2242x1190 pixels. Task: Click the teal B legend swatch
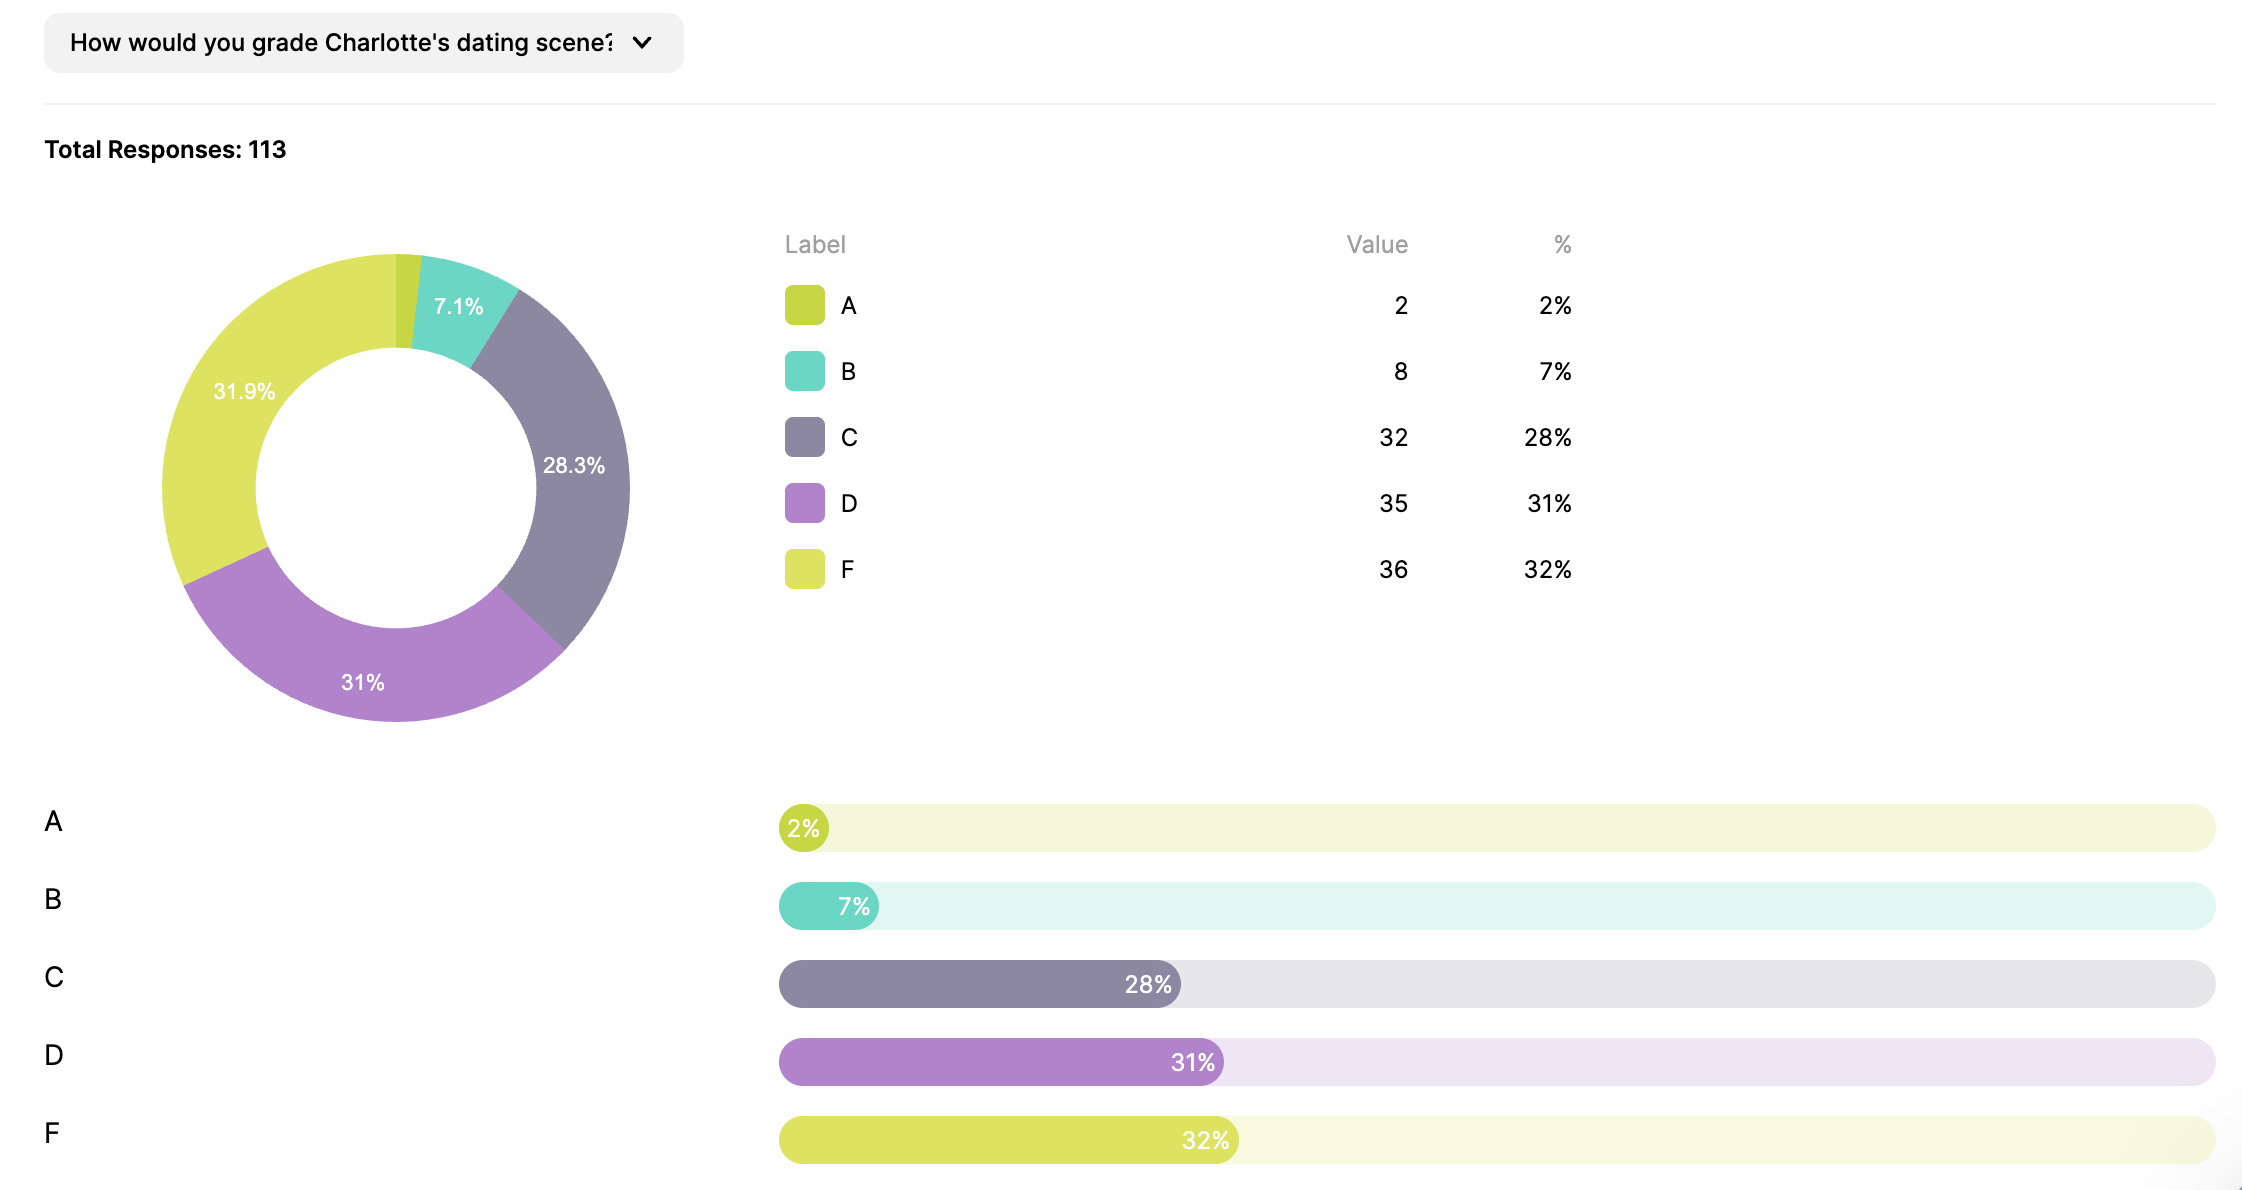click(803, 371)
